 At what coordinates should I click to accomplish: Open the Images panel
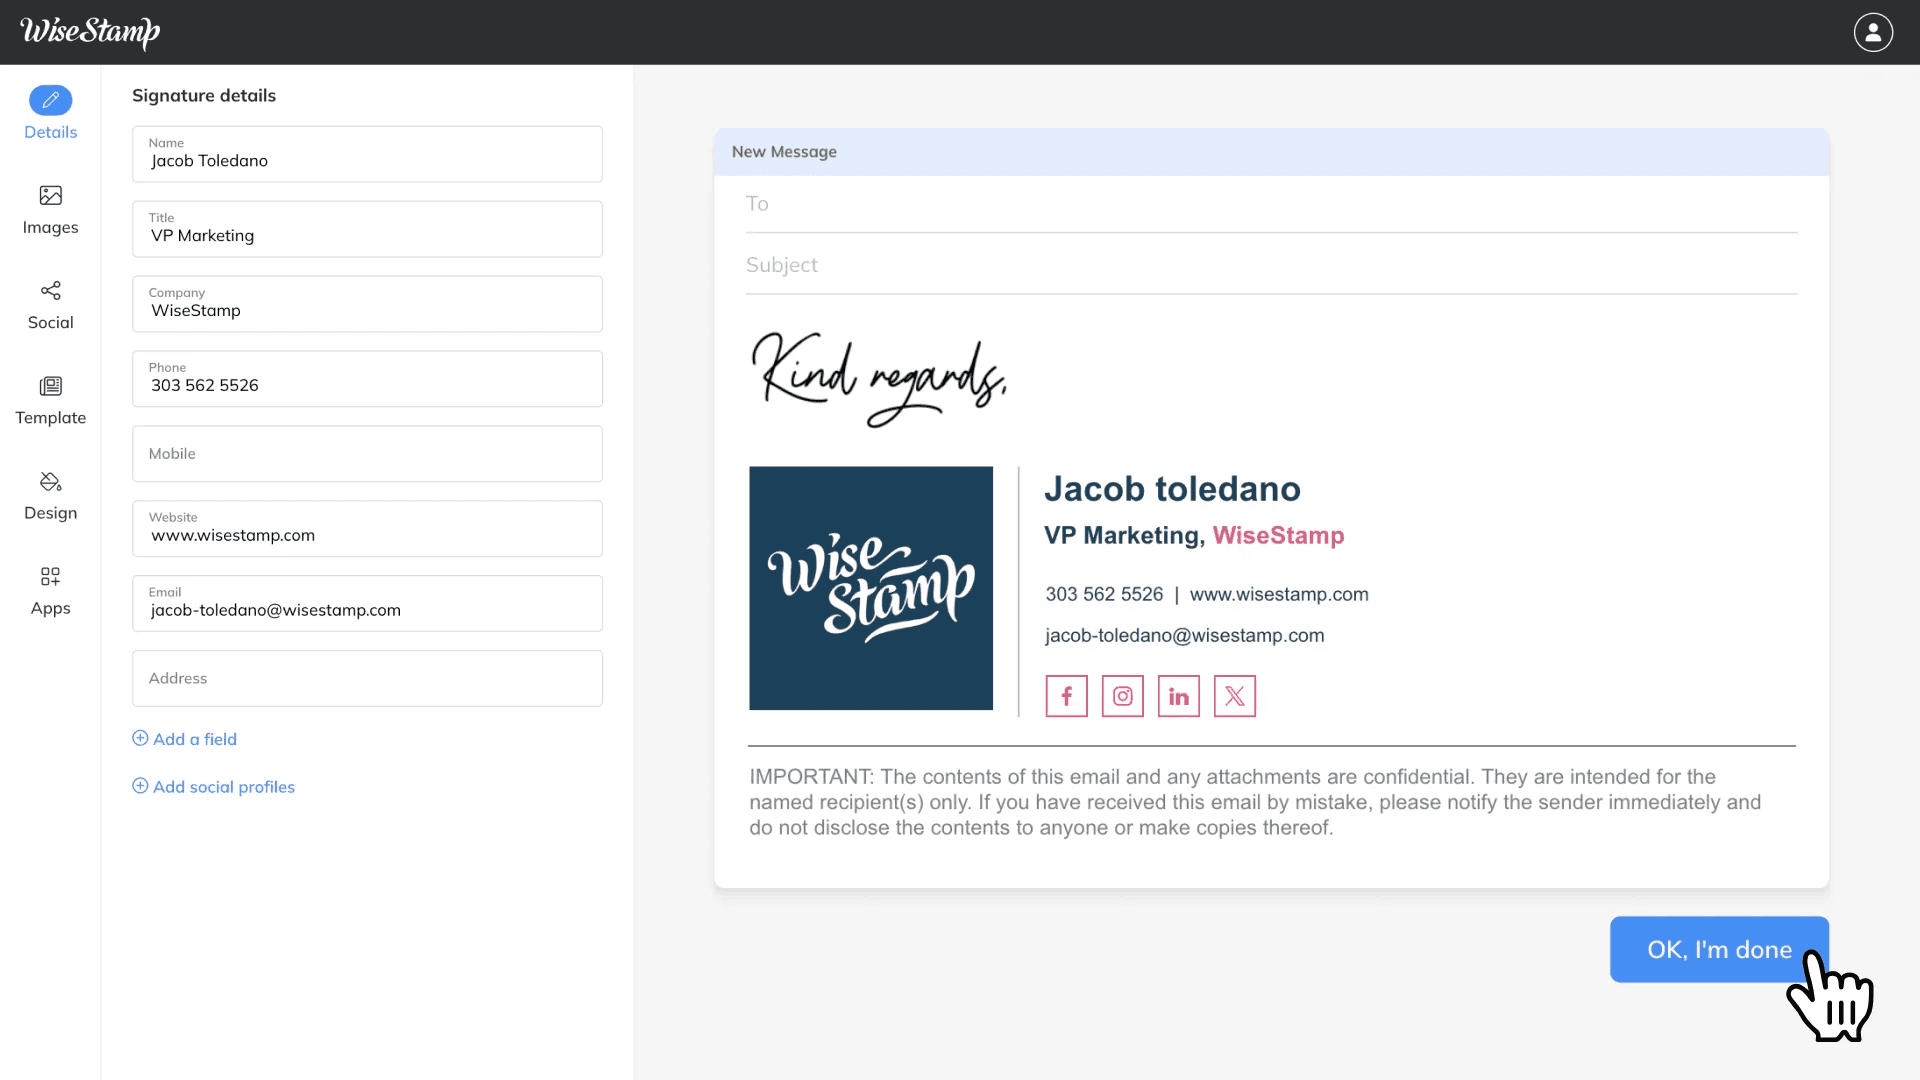pos(50,209)
